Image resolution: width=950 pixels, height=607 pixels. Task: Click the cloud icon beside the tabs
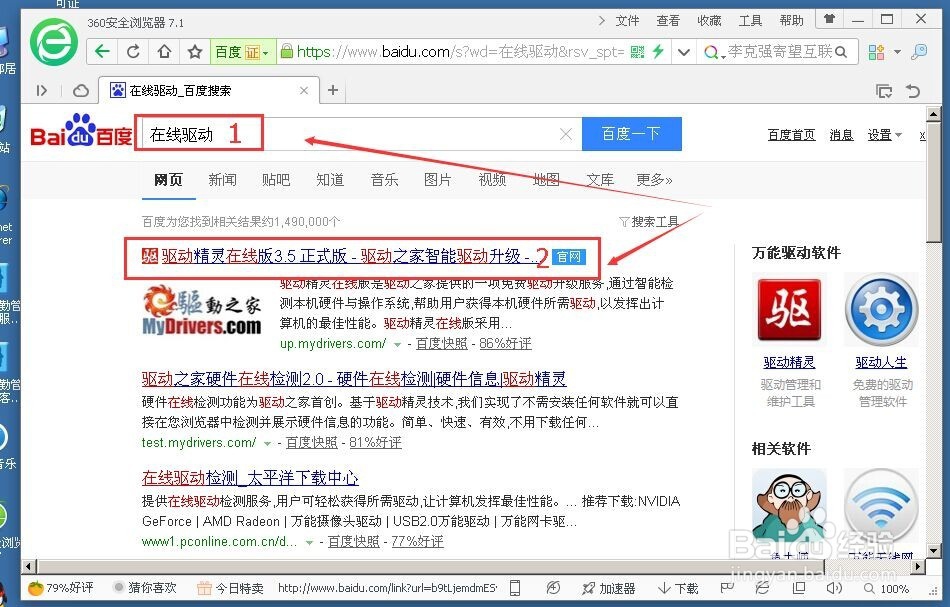tap(81, 91)
